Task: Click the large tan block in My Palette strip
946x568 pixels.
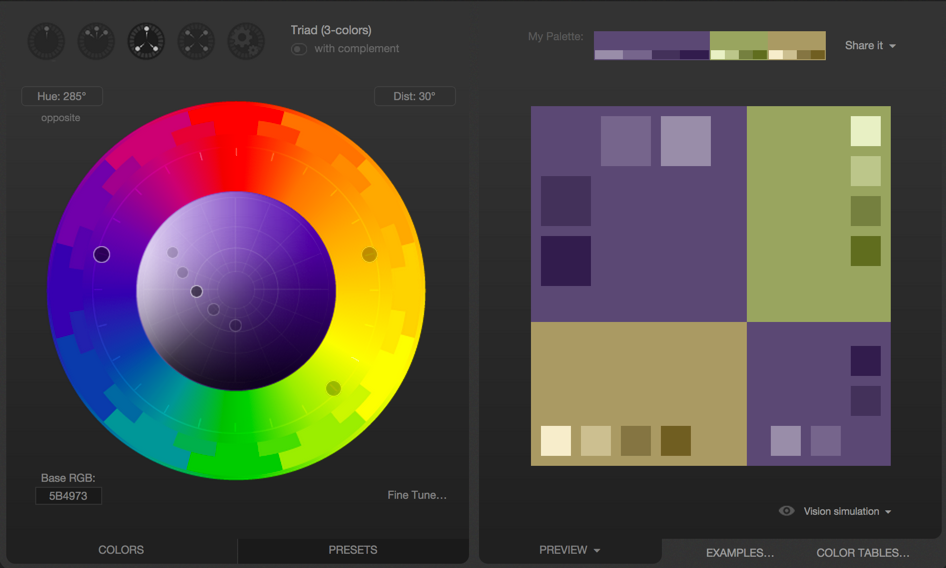Action: tap(796, 40)
